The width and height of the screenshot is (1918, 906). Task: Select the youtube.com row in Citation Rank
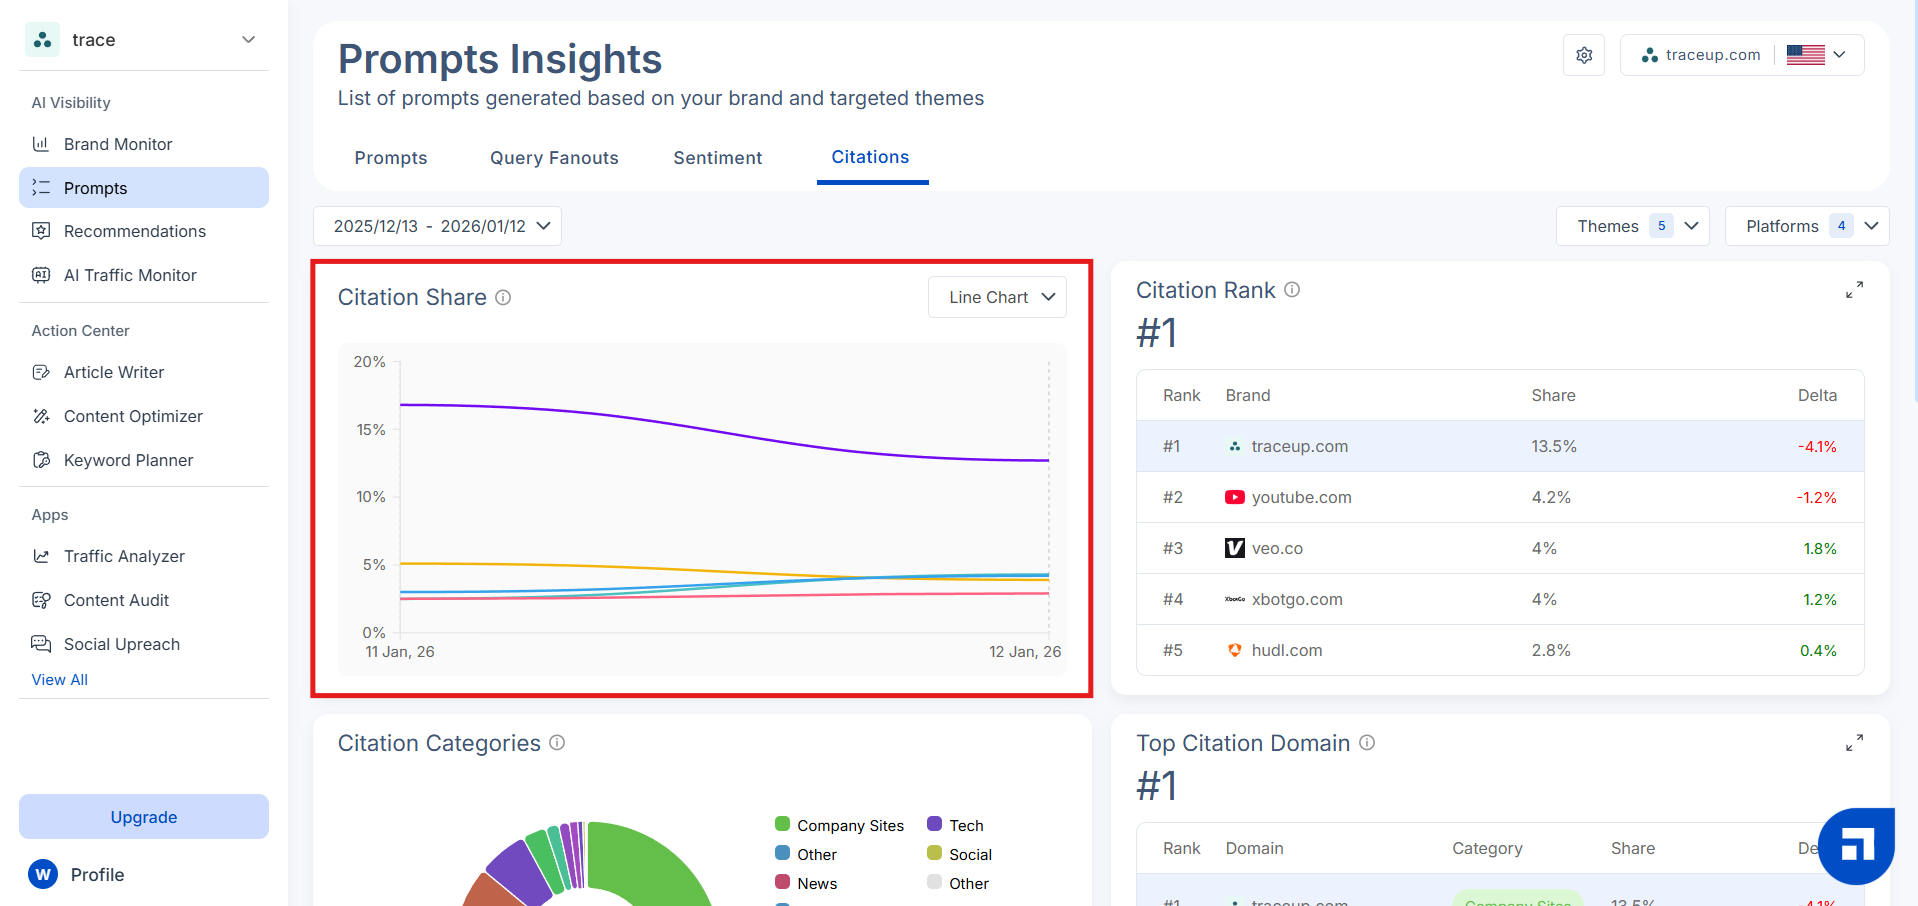point(1500,497)
